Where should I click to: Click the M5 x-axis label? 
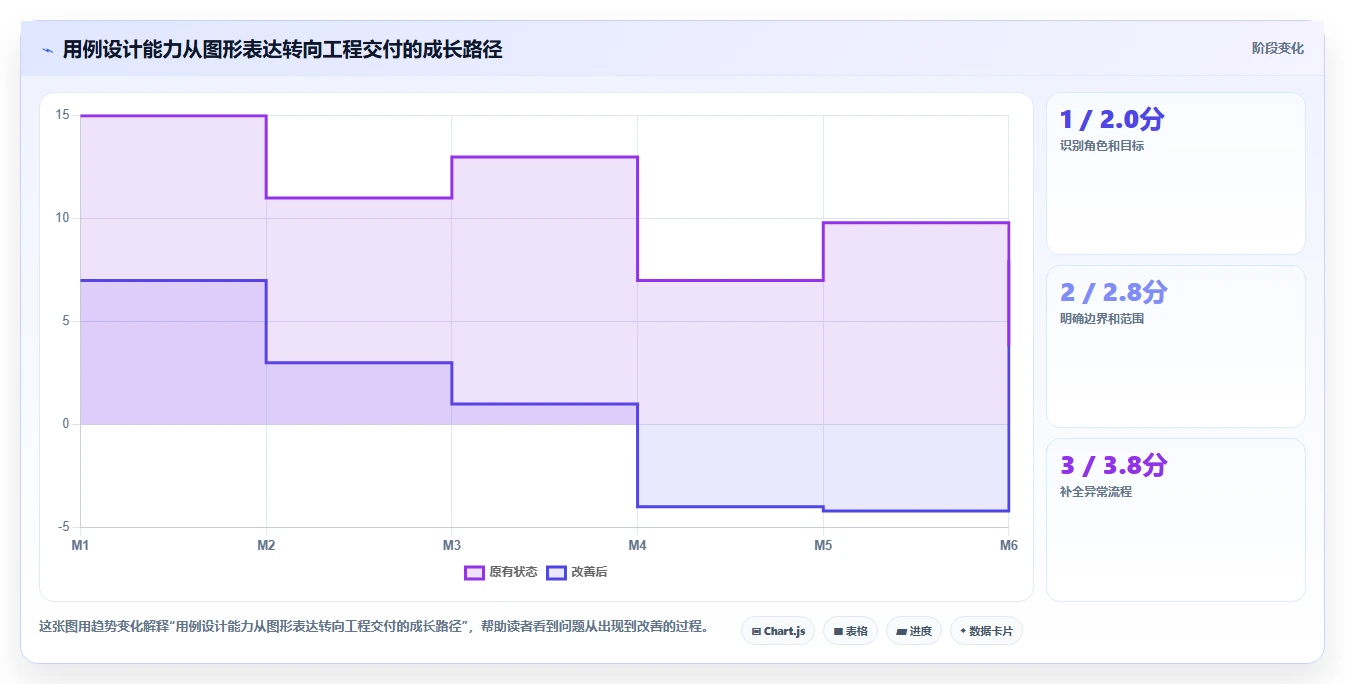coord(823,545)
